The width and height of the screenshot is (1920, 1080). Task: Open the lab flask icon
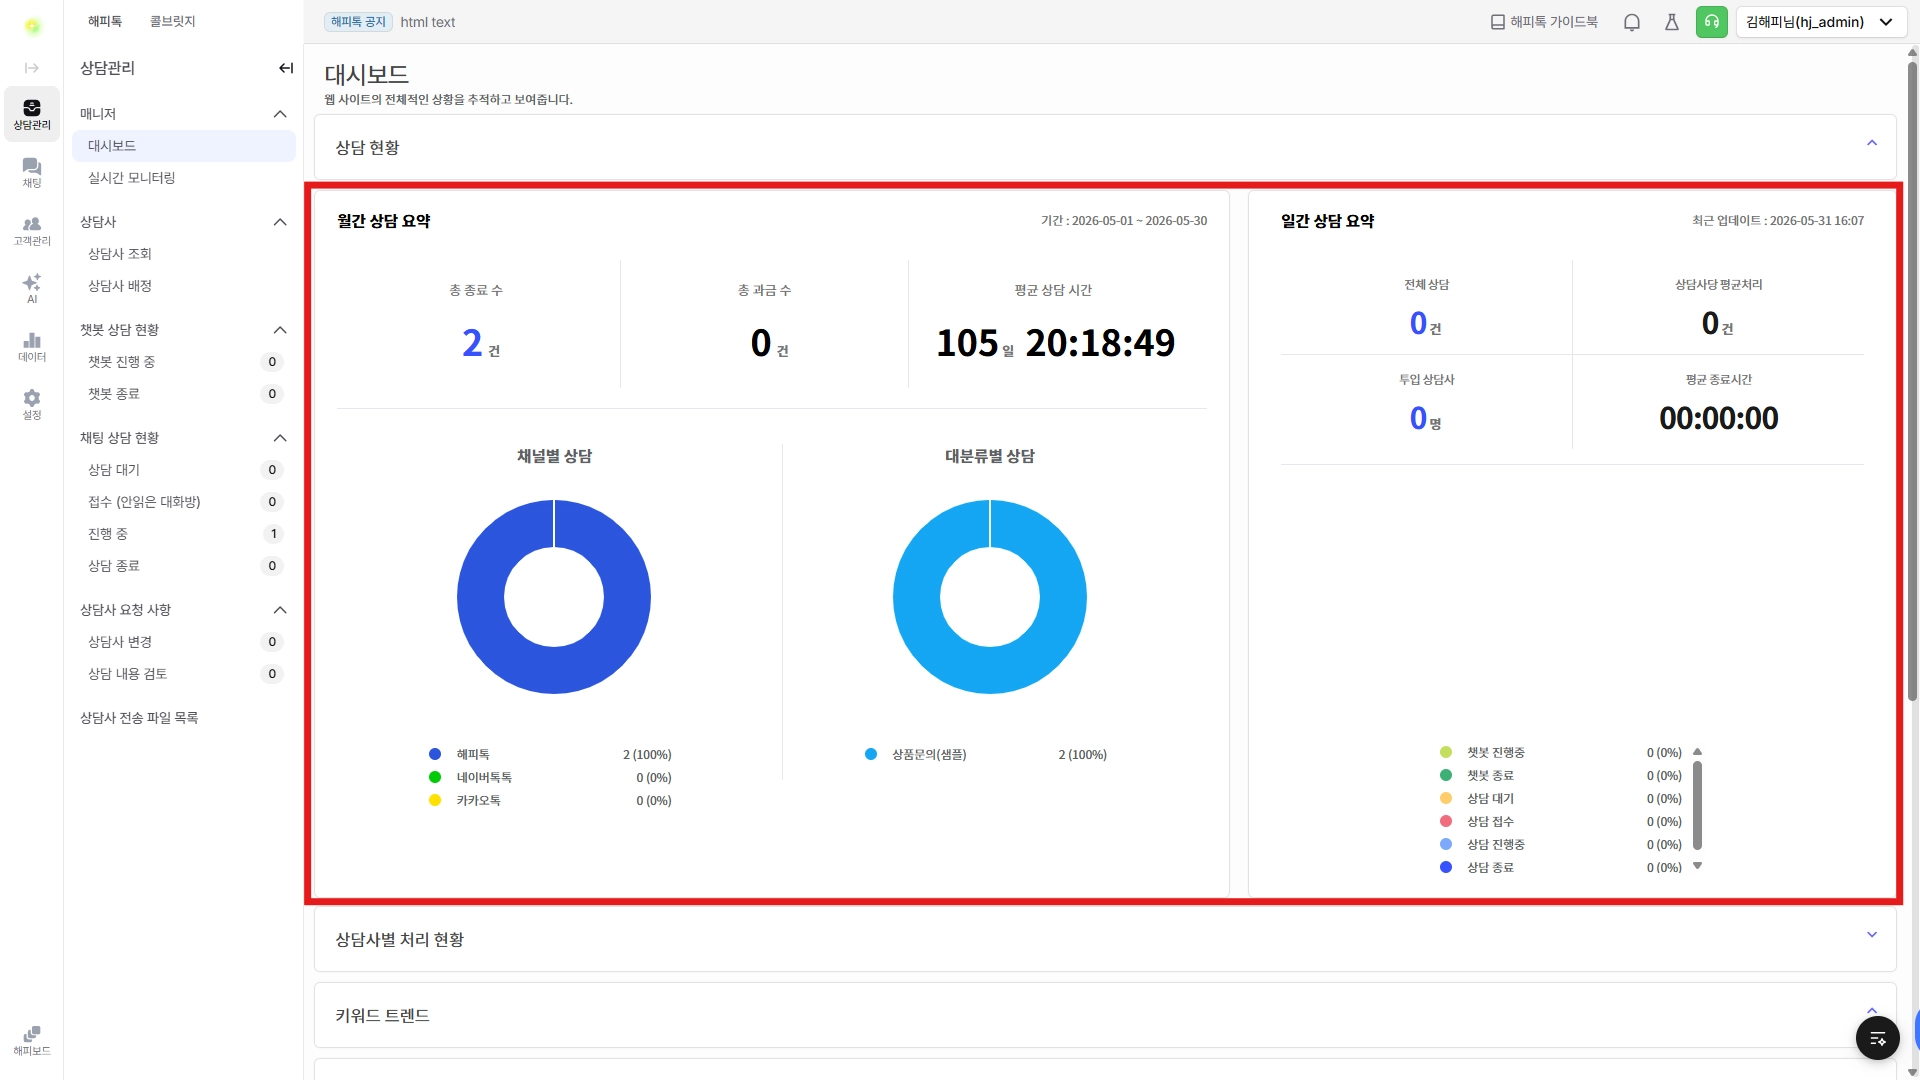[1672, 22]
